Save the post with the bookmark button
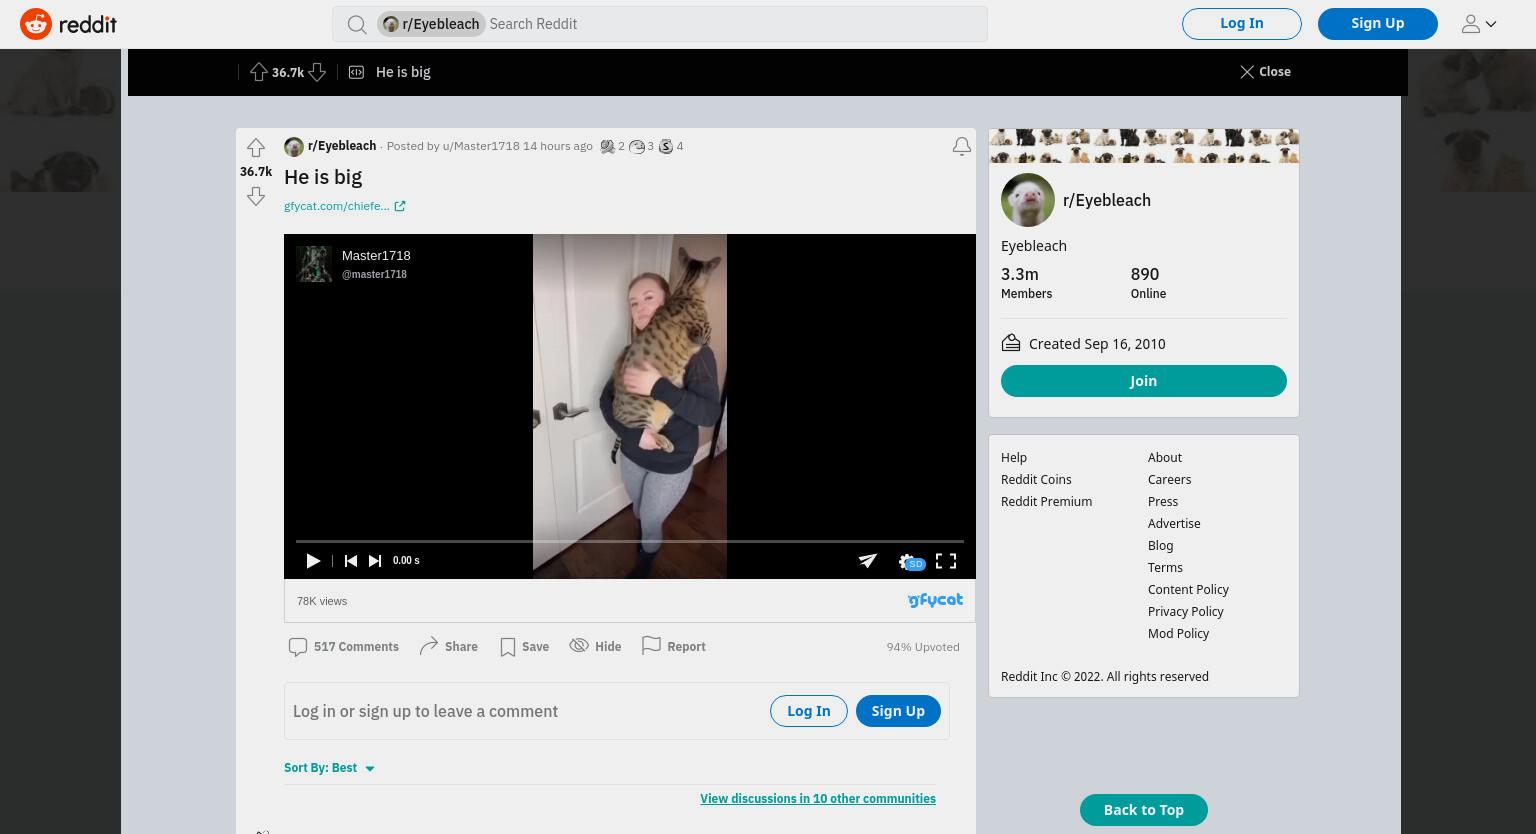Image resolution: width=1536 pixels, height=834 pixels. click(524, 647)
